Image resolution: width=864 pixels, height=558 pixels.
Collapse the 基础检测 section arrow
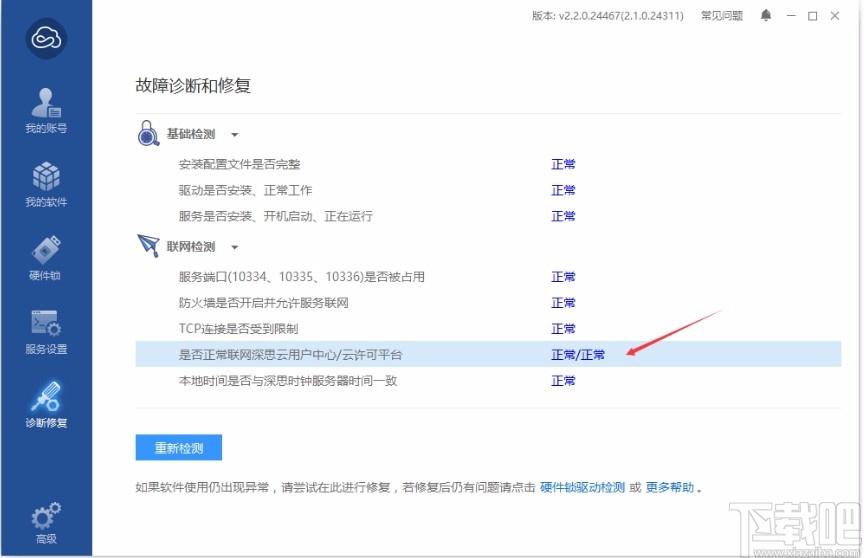[235, 134]
